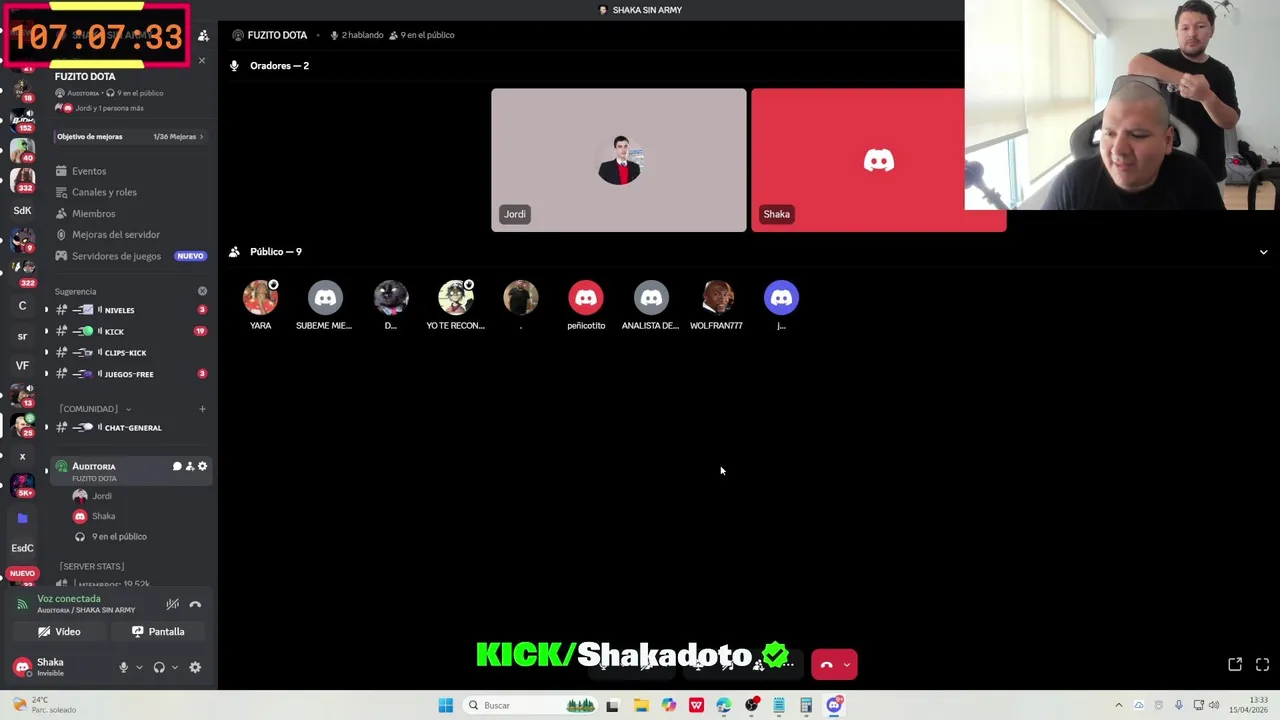The image size is (1280, 720).
Task: Open Discord taskbar icon
Action: 834,705
